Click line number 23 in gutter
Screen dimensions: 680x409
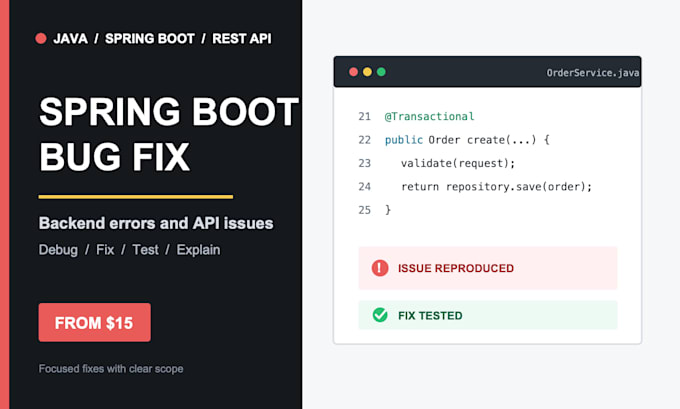pos(365,163)
